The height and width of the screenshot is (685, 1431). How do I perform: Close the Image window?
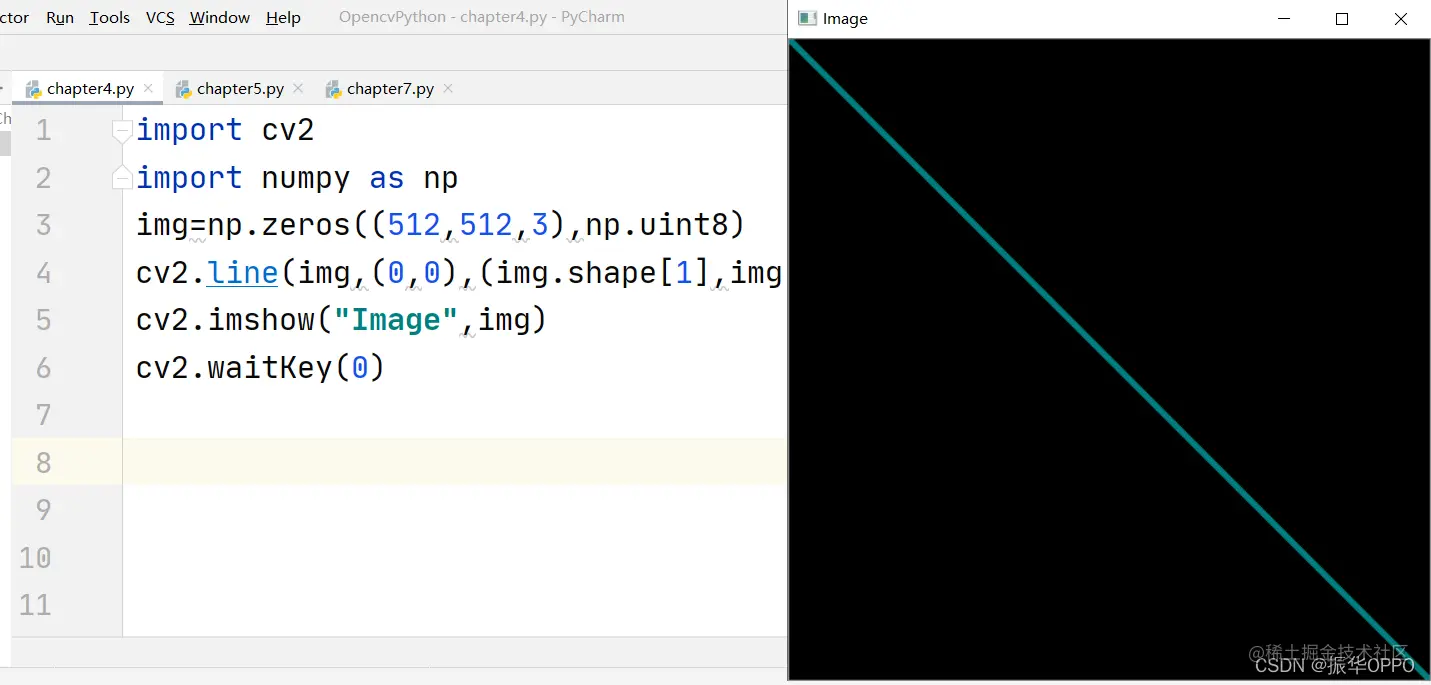point(1401,19)
